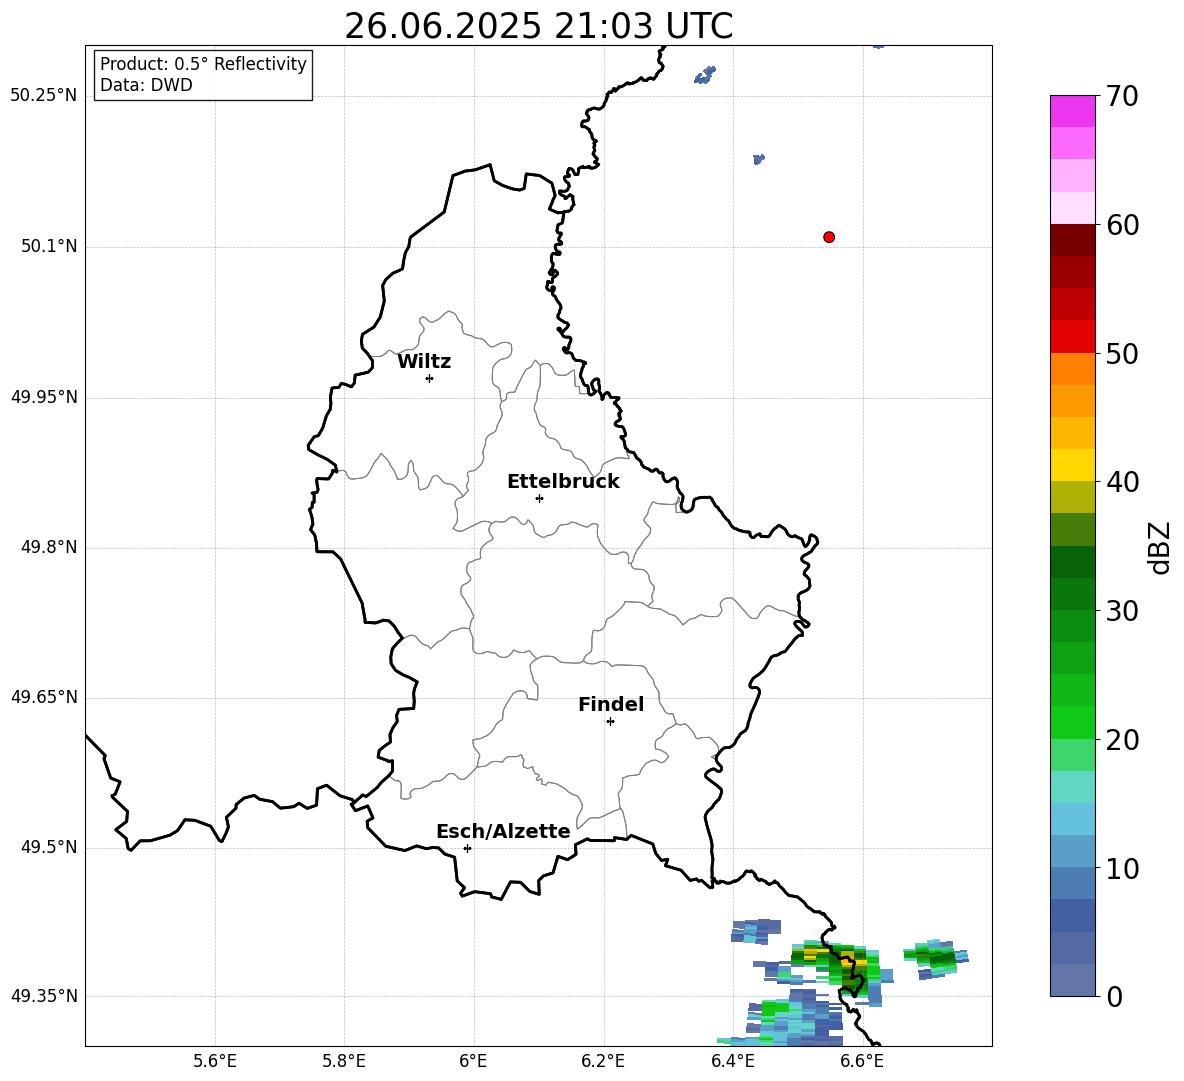Image resolution: width=1184 pixels, height=1081 pixels.
Task: Click the dark red band just below 60 dBZ
Action: [x=1072, y=240]
